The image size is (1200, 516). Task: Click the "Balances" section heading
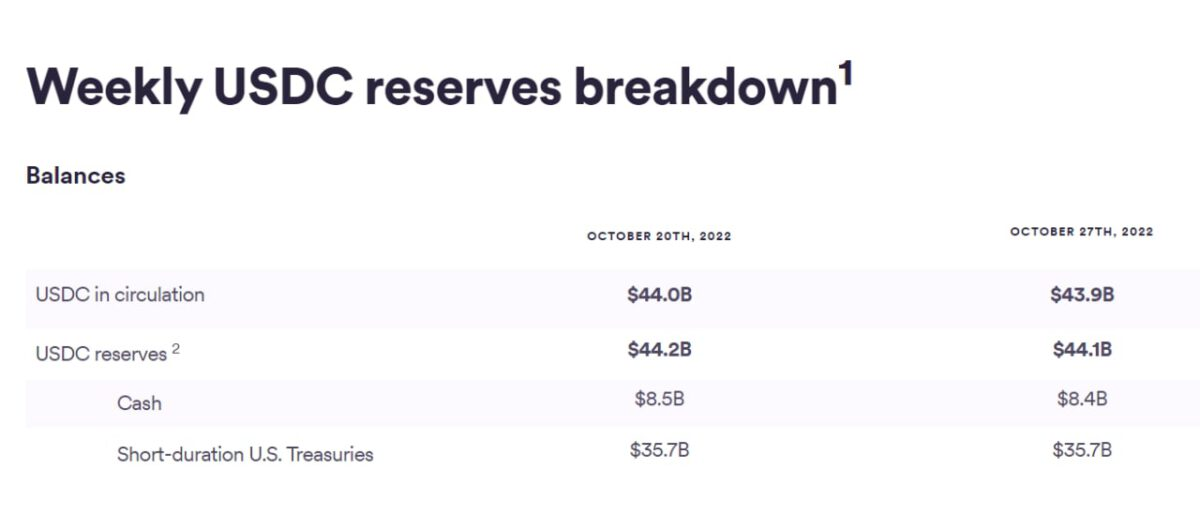(75, 176)
